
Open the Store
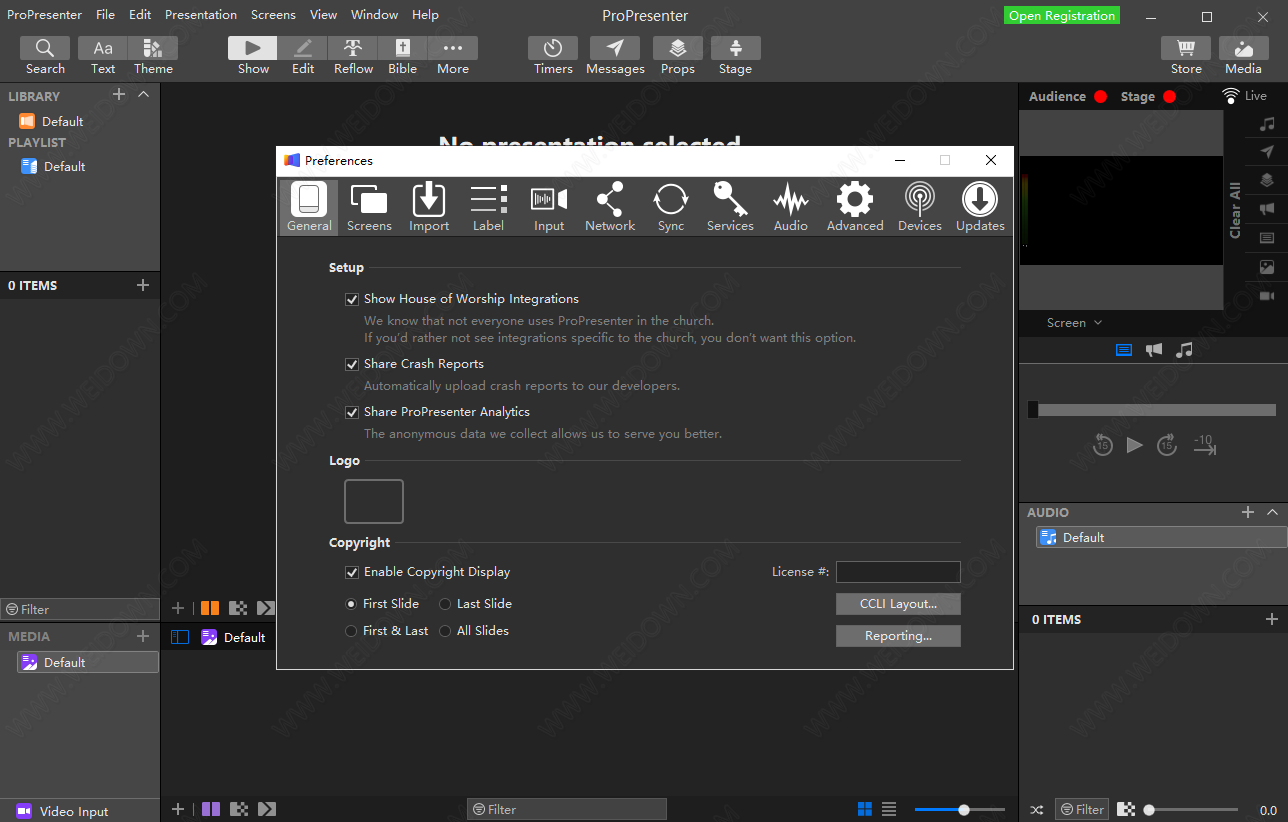click(1186, 56)
